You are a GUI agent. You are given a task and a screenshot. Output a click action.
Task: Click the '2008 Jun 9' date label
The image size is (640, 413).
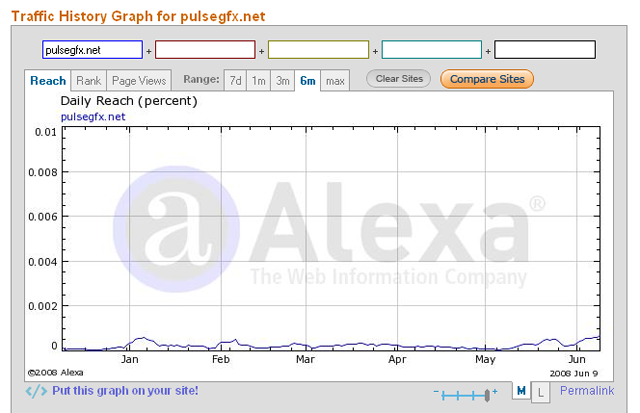coord(573,373)
